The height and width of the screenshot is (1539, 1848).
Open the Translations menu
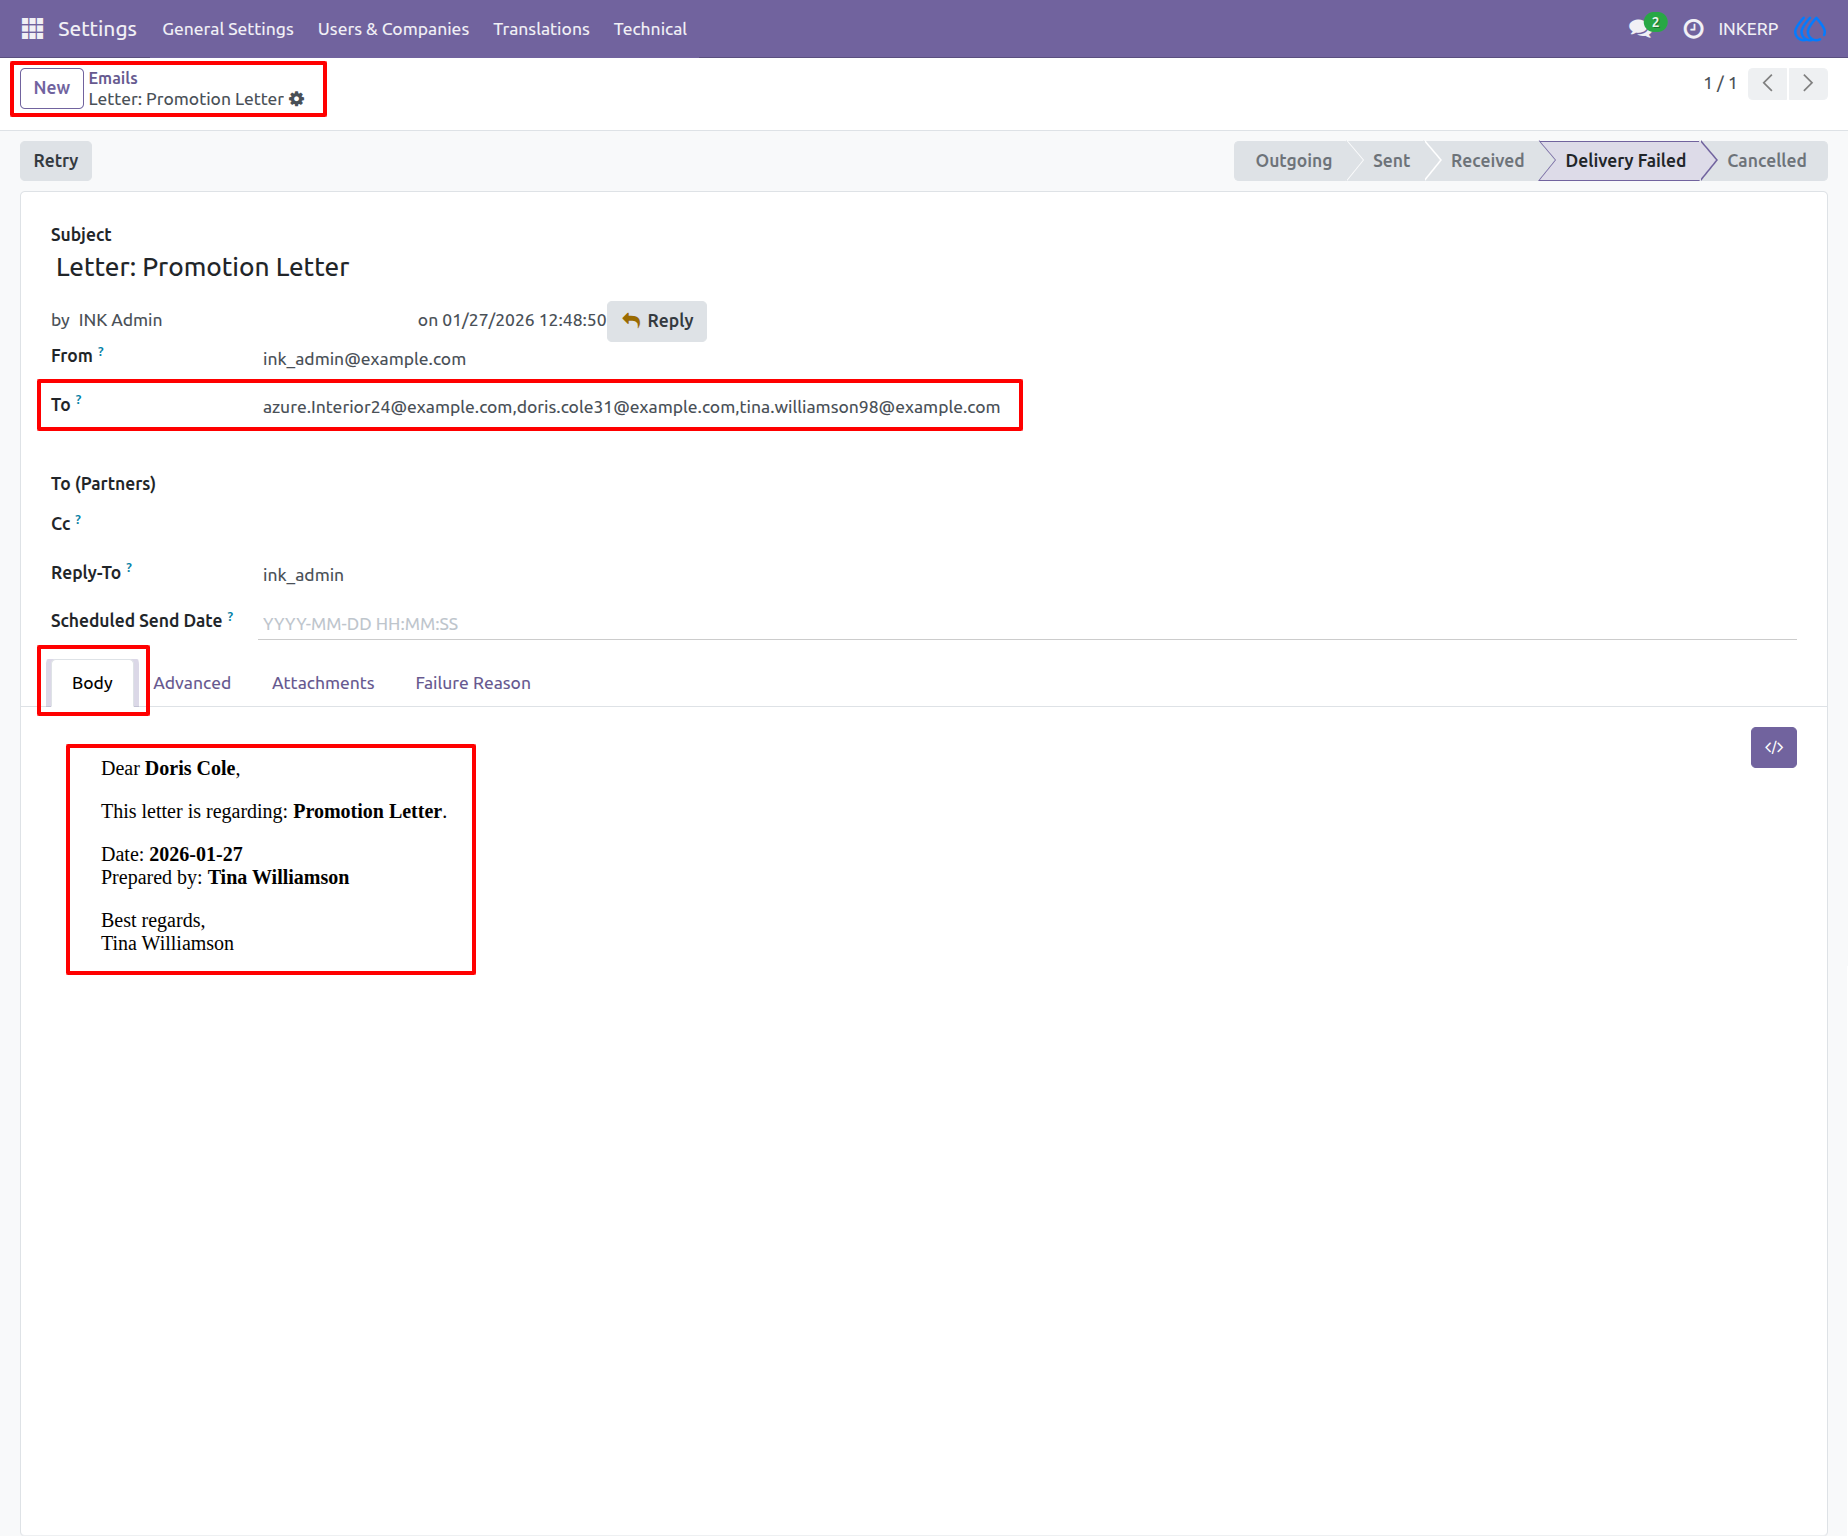(x=541, y=29)
